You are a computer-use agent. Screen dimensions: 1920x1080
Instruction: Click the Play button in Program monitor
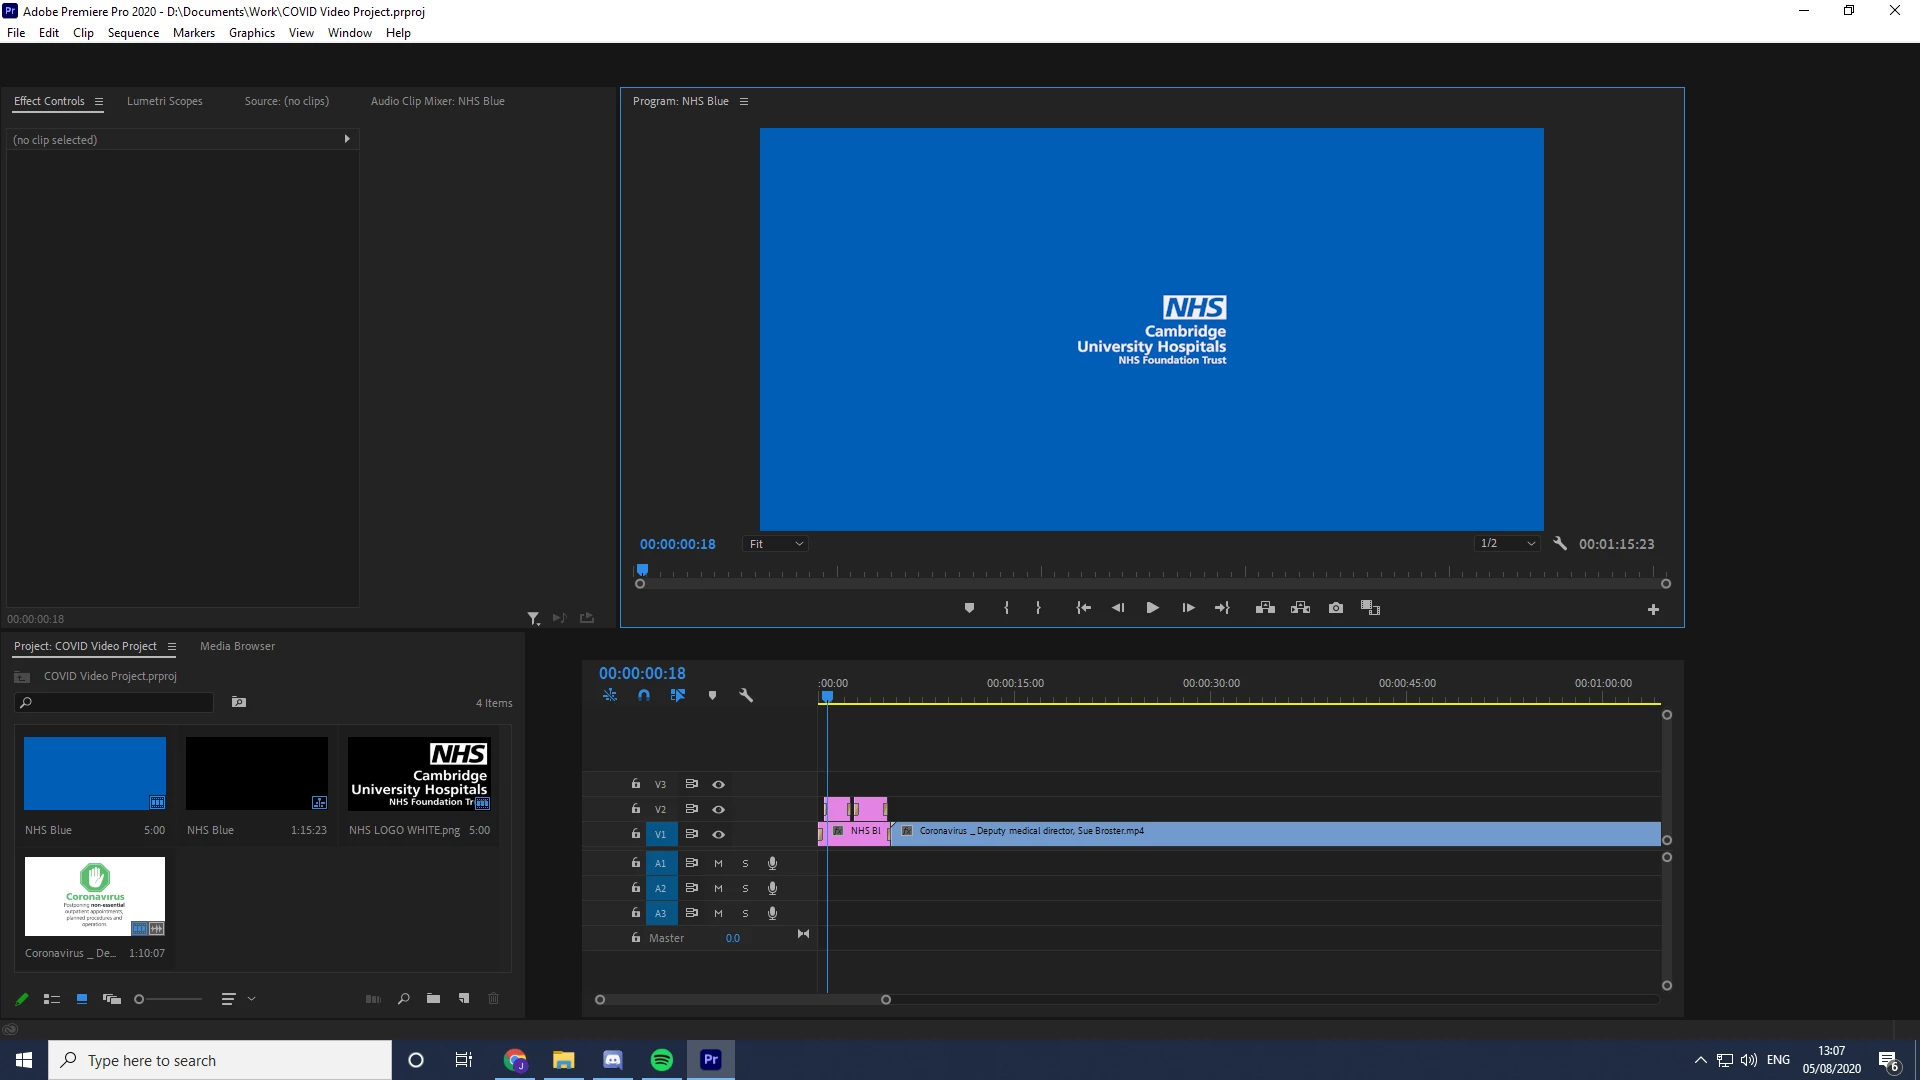[x=1152, y=608]
